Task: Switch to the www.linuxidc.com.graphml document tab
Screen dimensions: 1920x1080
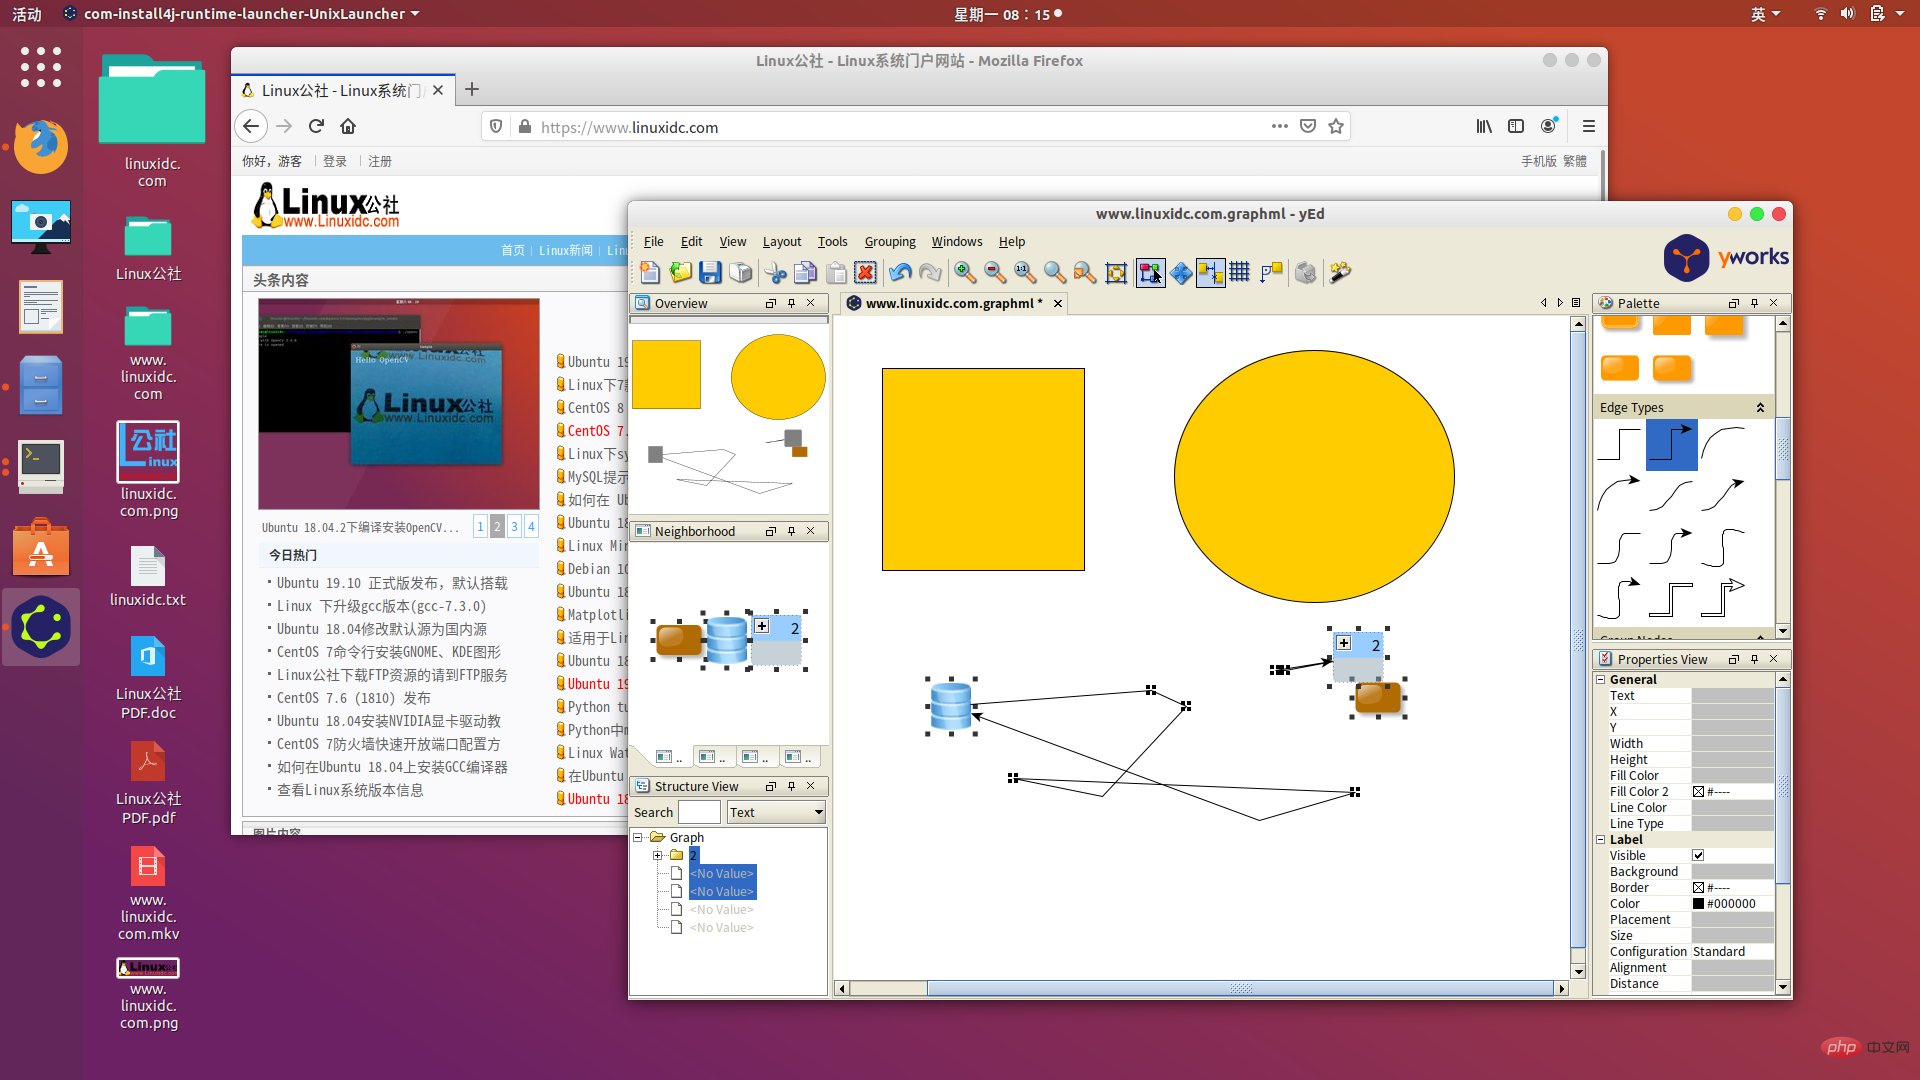Action: (x=954, y=303)
